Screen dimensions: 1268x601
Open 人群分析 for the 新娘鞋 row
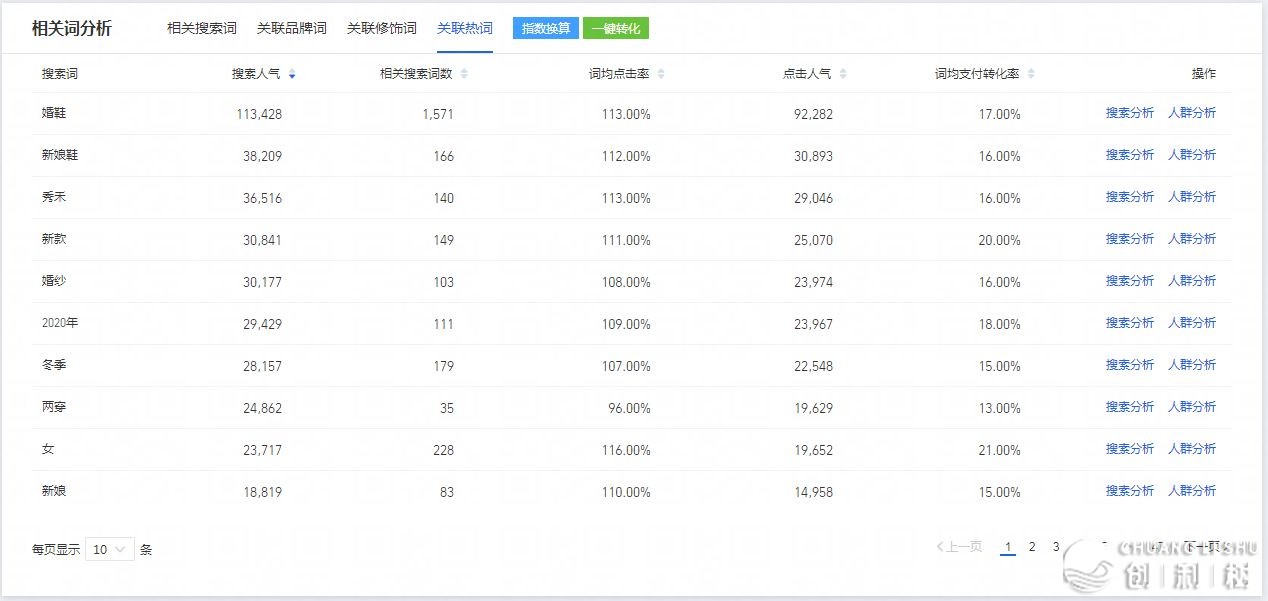pyautogui.click(x=1192, y=155)
